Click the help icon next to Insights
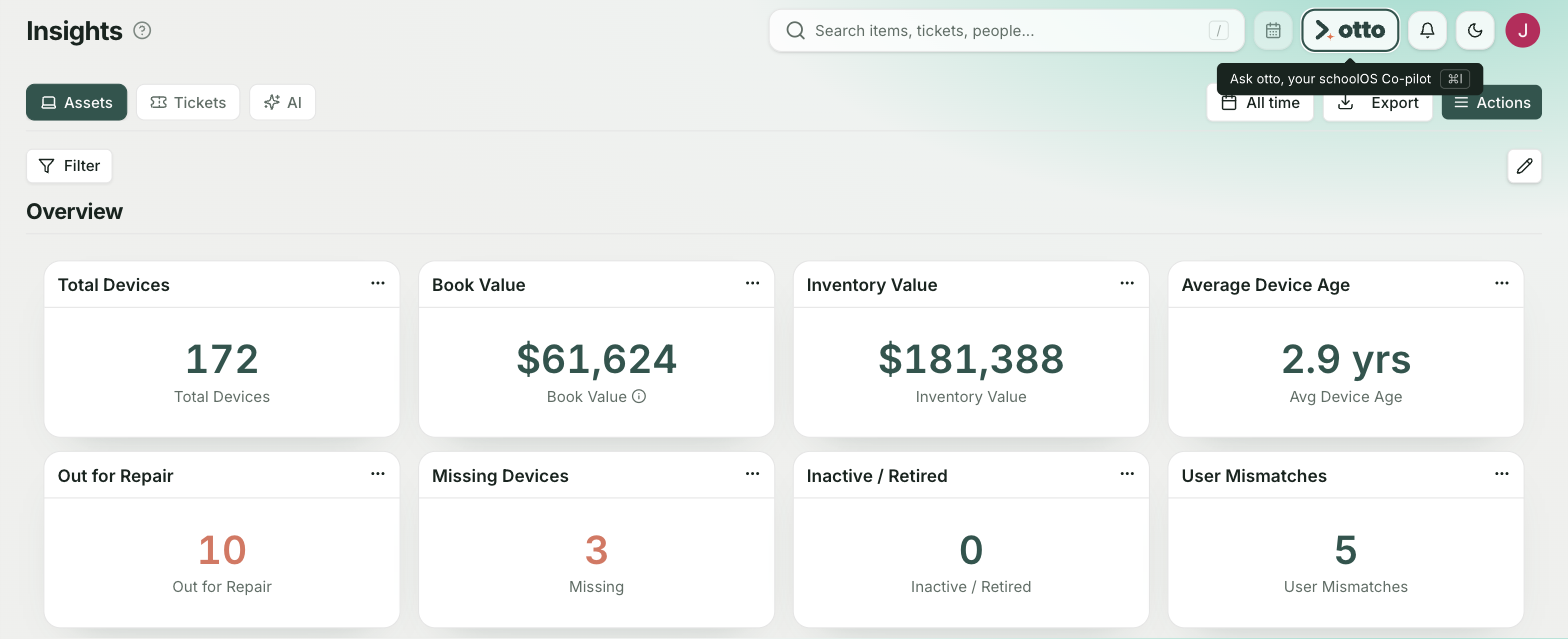This screenshot has width=1568, height=639. point(142,31)
